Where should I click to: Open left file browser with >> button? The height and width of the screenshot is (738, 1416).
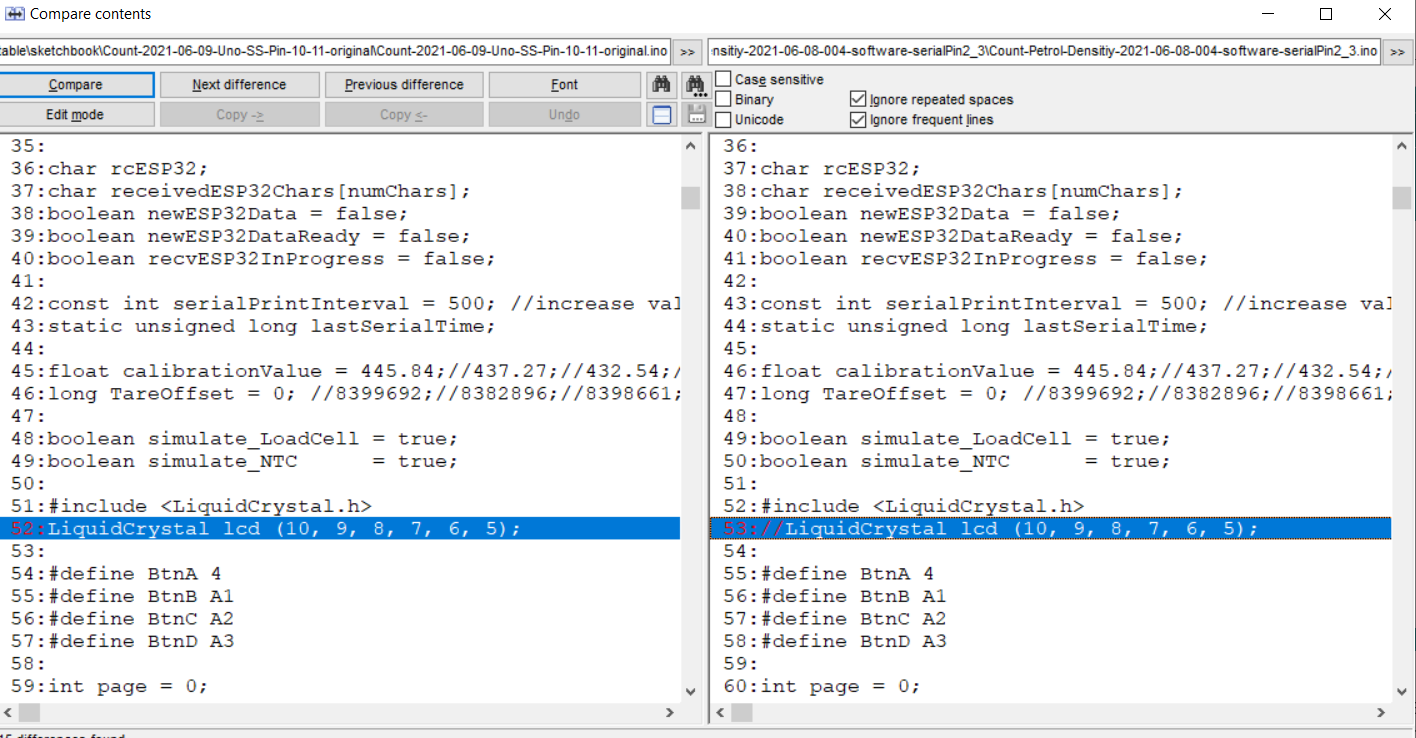[687, 52]
